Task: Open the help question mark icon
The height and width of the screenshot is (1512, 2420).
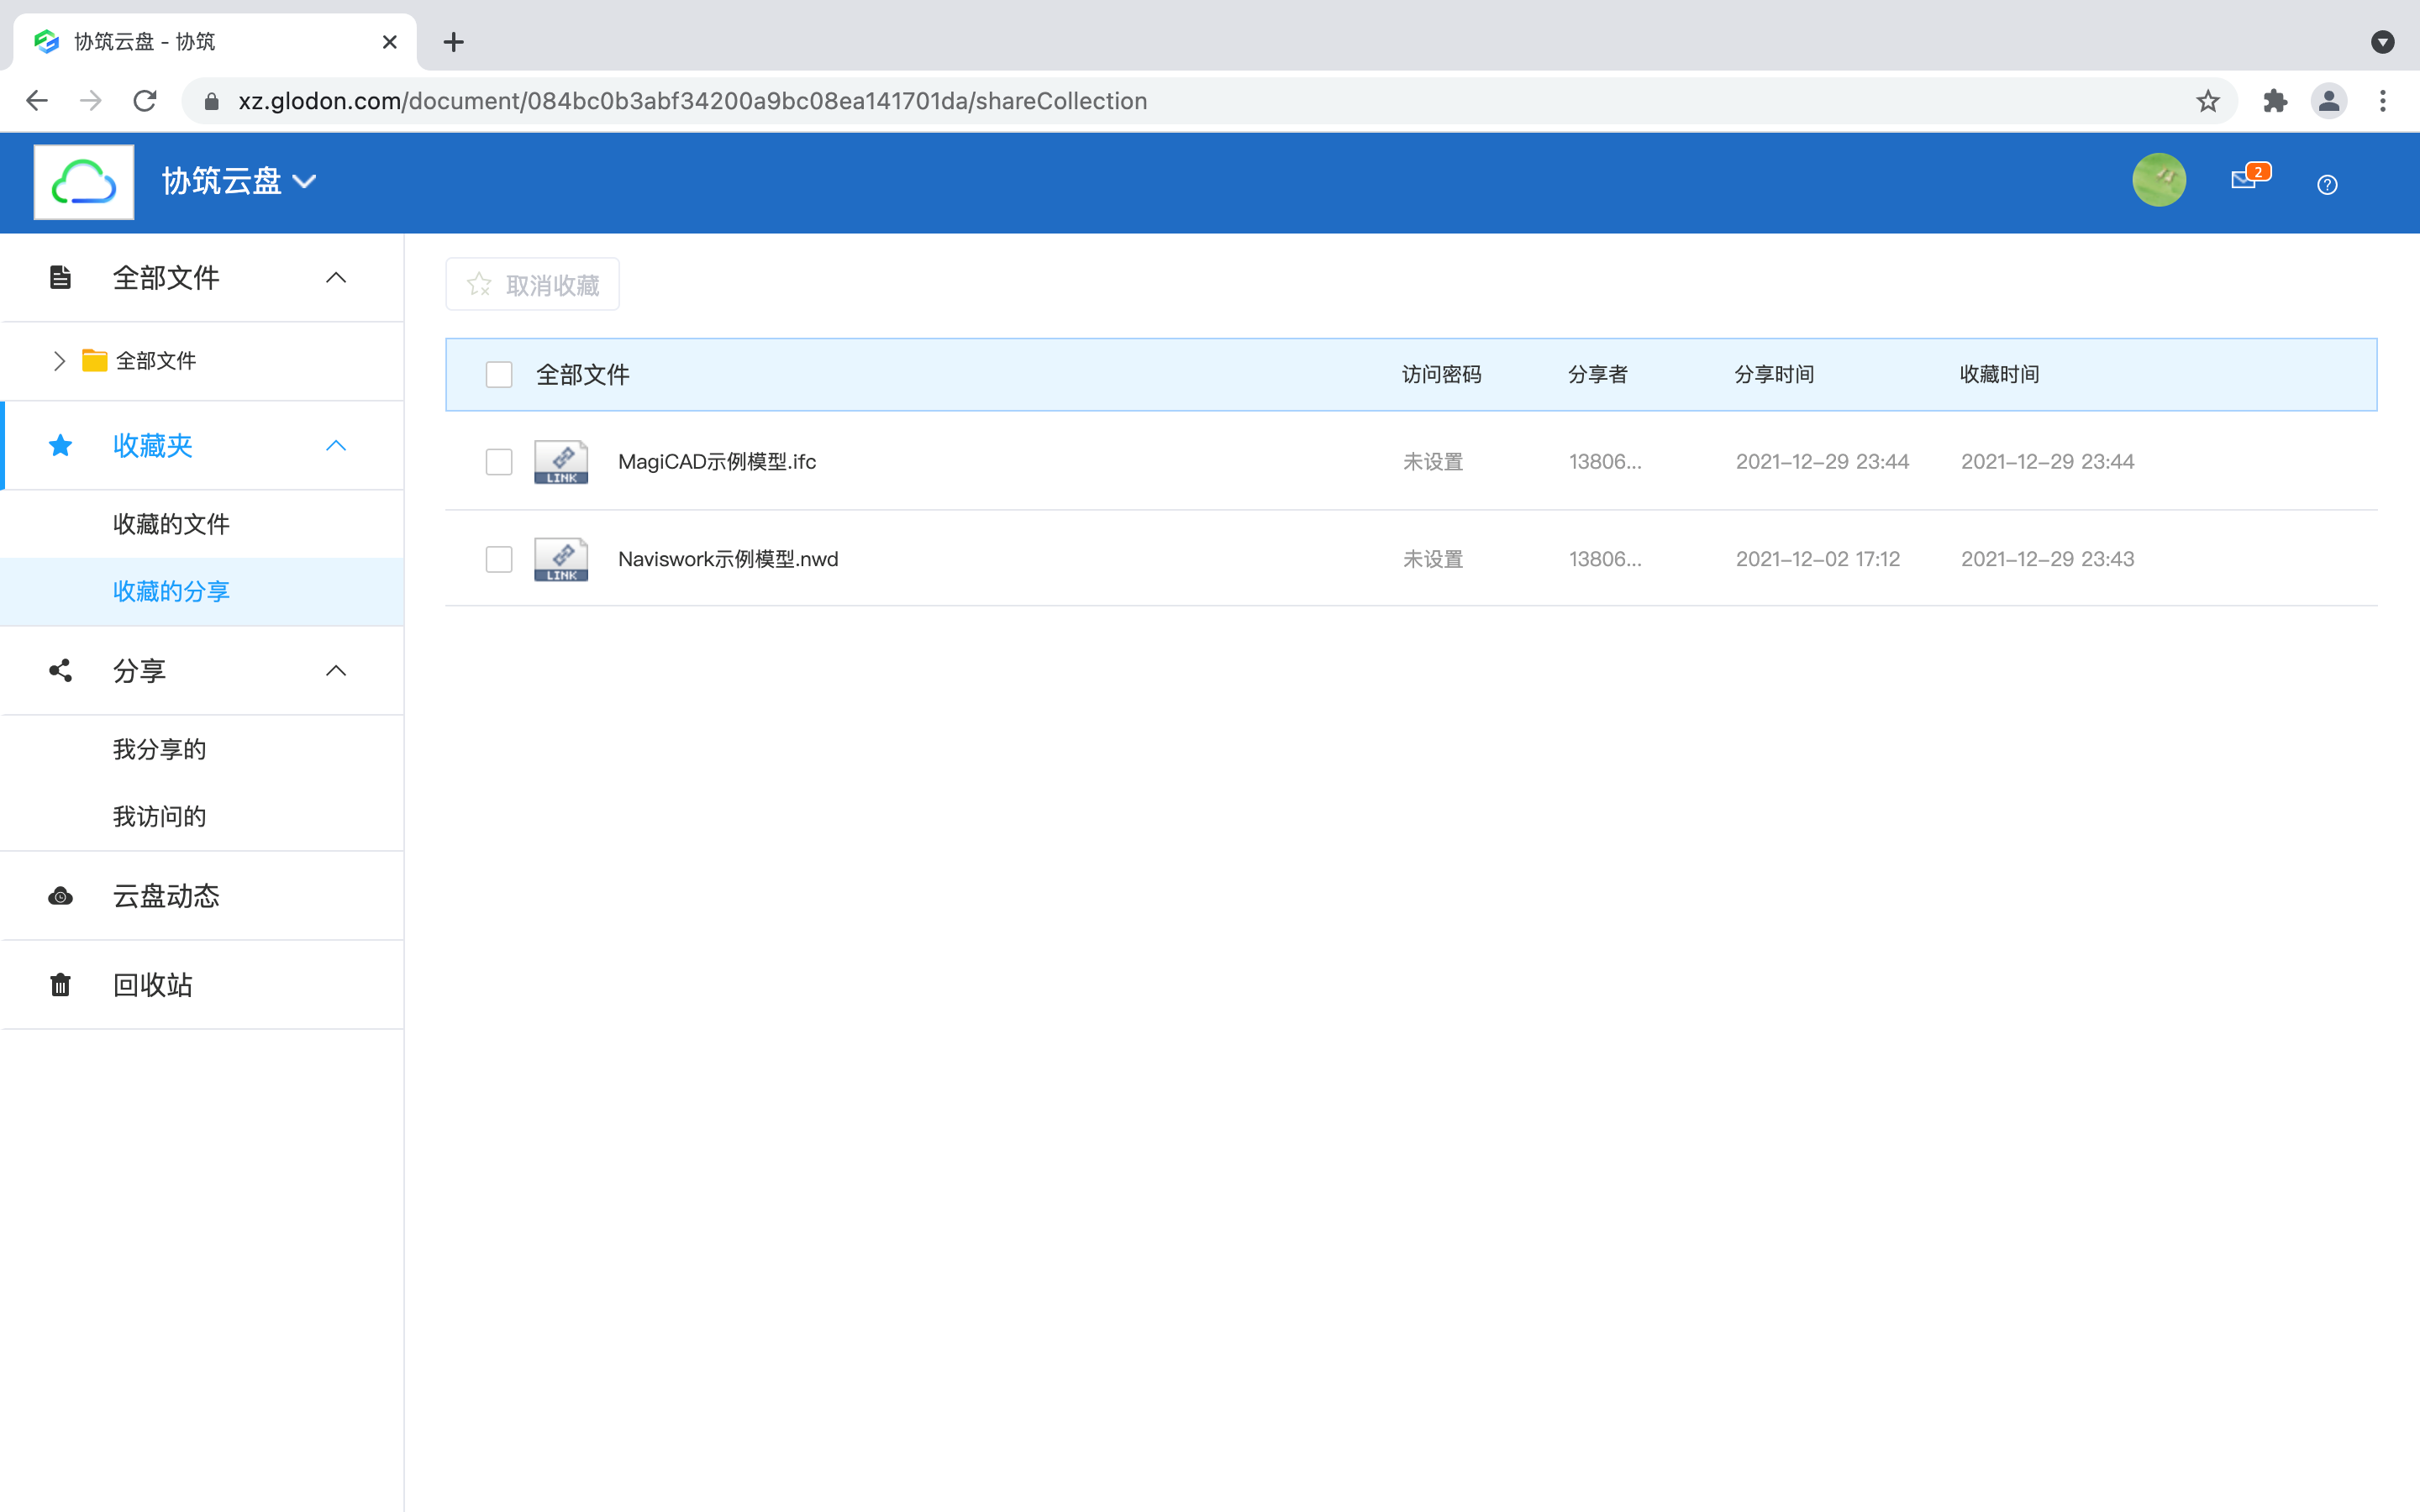Action: click(x=2327, y=184)
